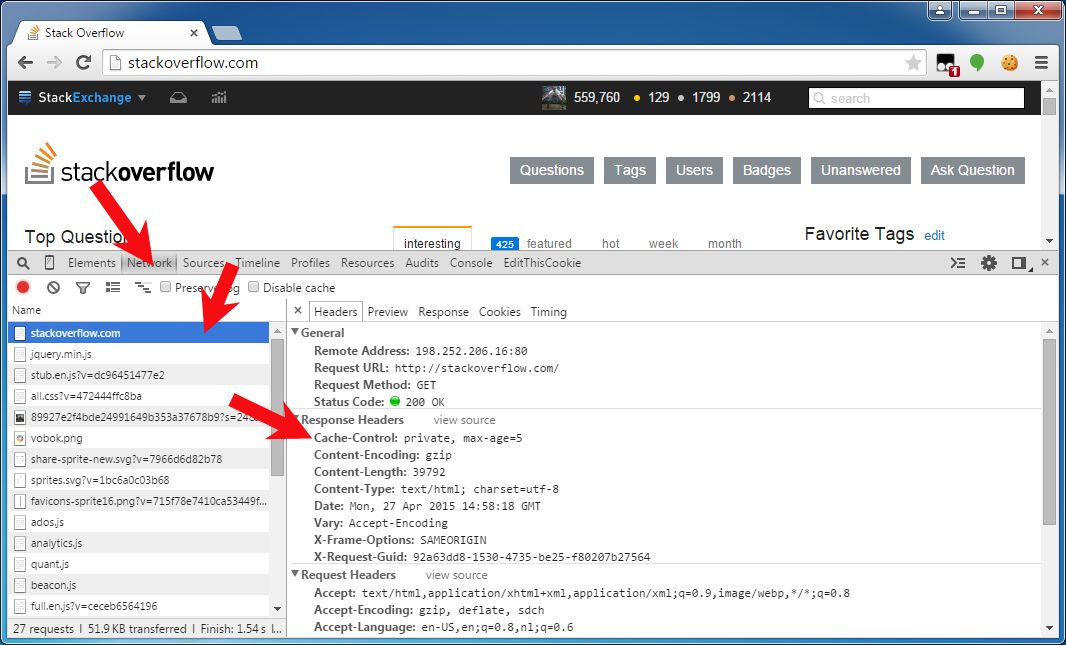The image size is (1066, 645).
Task: Enable the Disable cache checkbox
Action: (253, 287)
